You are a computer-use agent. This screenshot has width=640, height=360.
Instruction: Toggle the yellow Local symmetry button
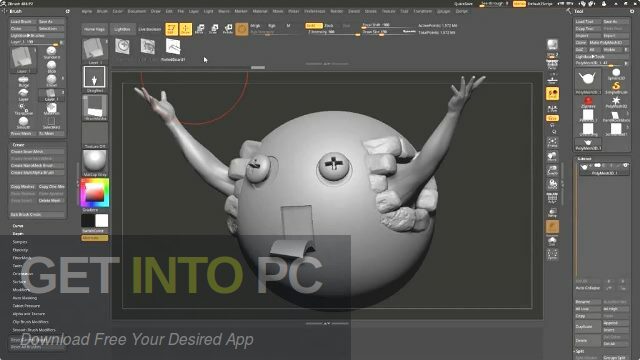(552, 93)
